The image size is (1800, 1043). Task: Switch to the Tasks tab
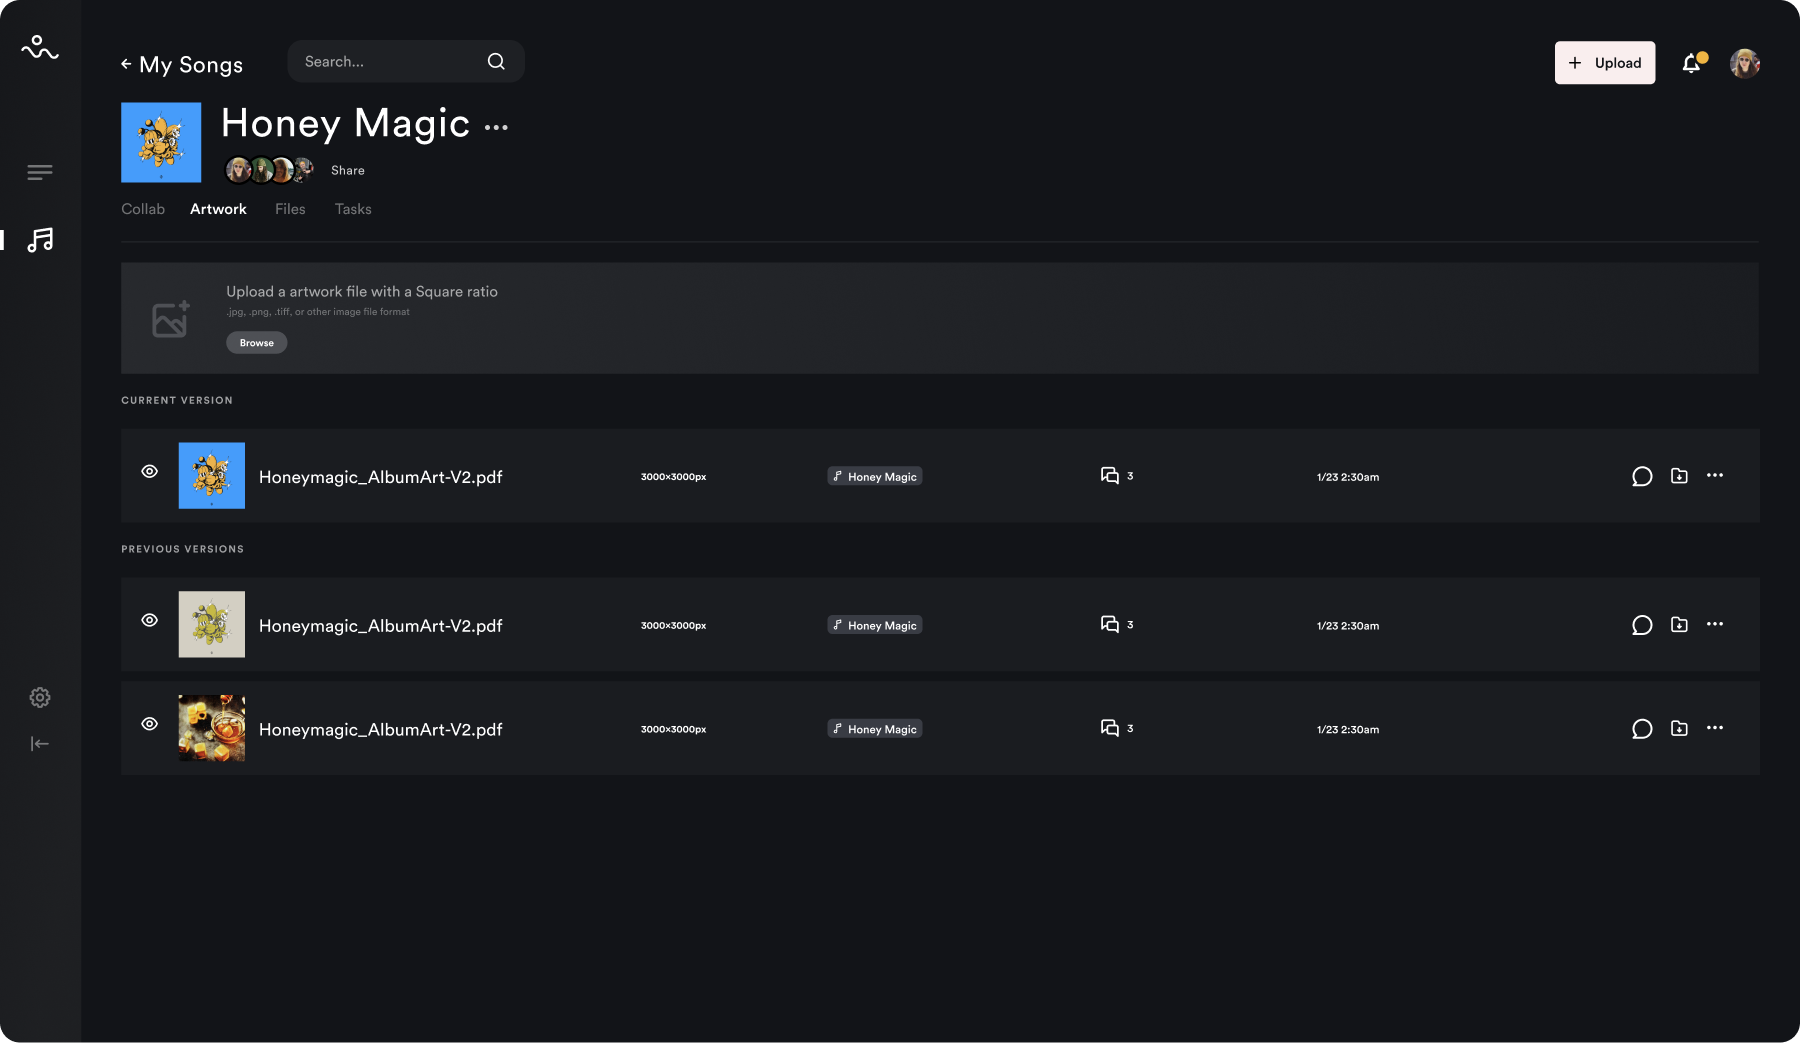(x=353, y=209)
